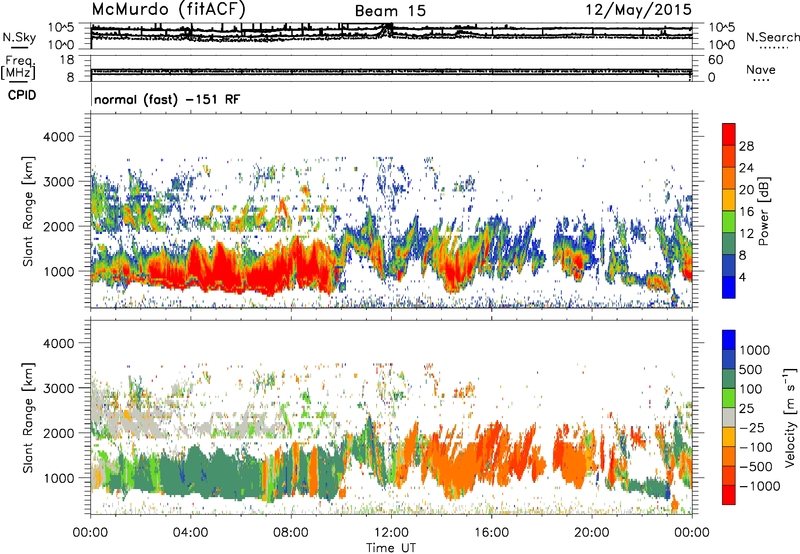This screenshot has width=800, height=554.
Task: Click Slant Range label of velocity panel
Action: click(28, 418)
